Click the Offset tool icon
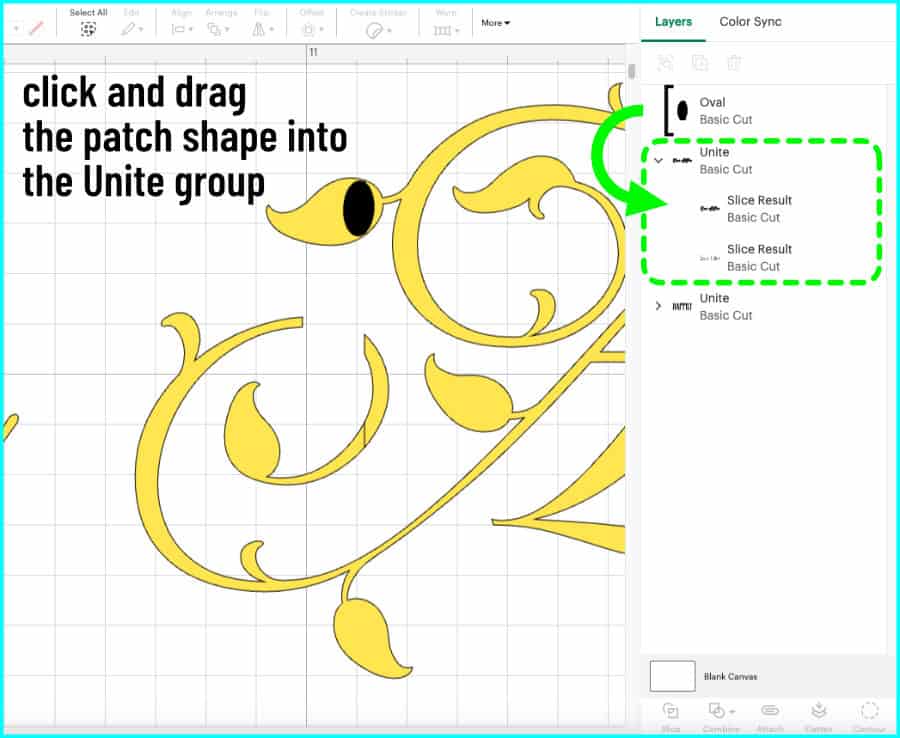 point(308,29)
